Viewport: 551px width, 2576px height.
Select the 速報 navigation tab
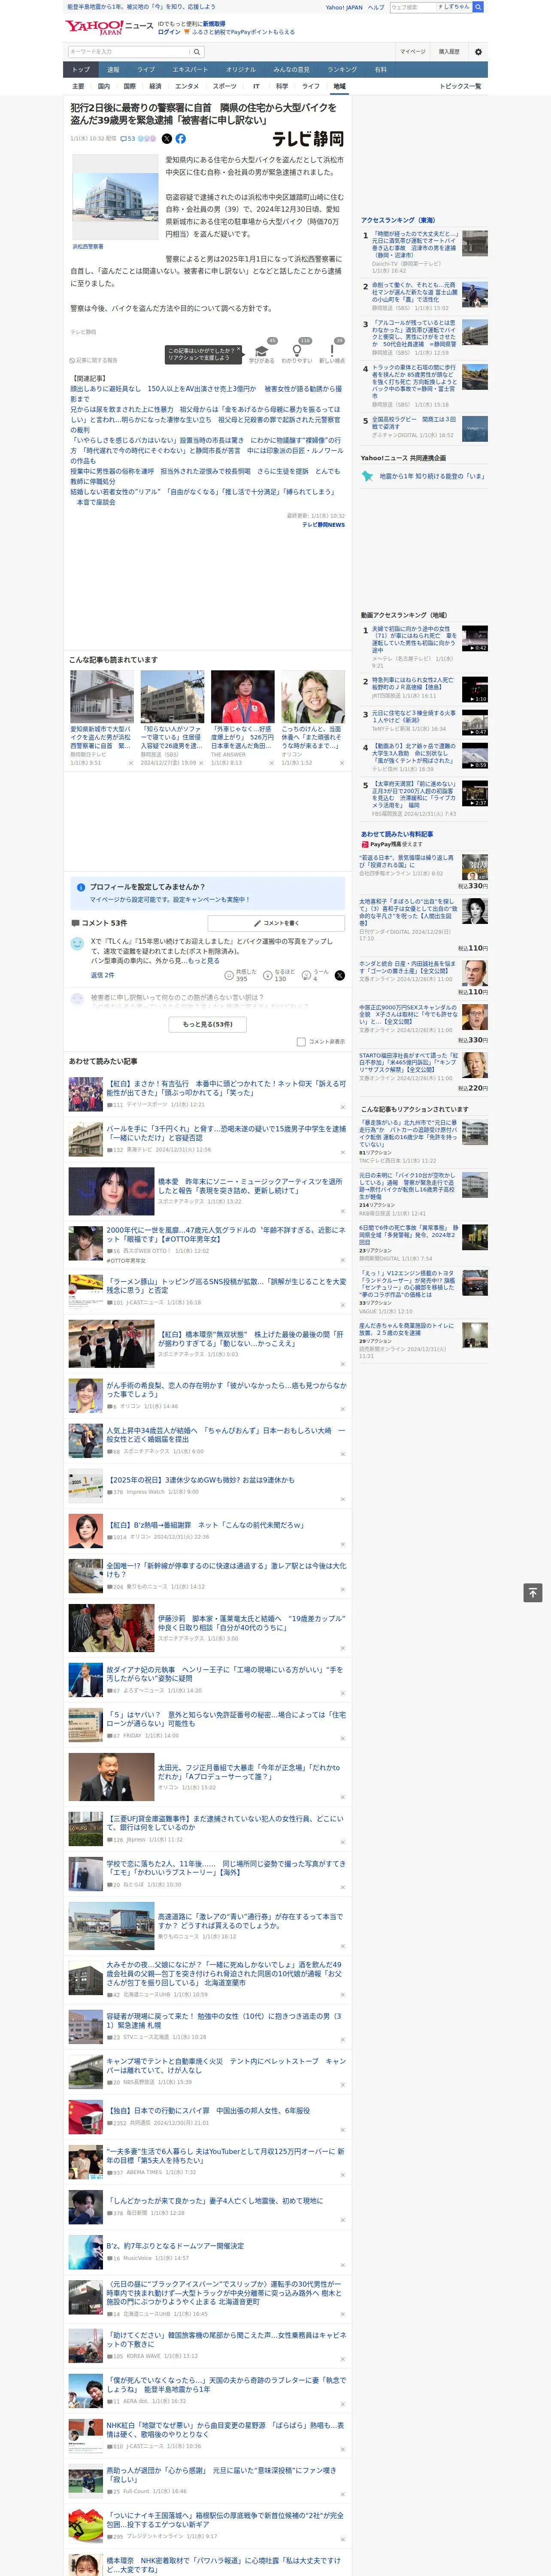(113, 70)
